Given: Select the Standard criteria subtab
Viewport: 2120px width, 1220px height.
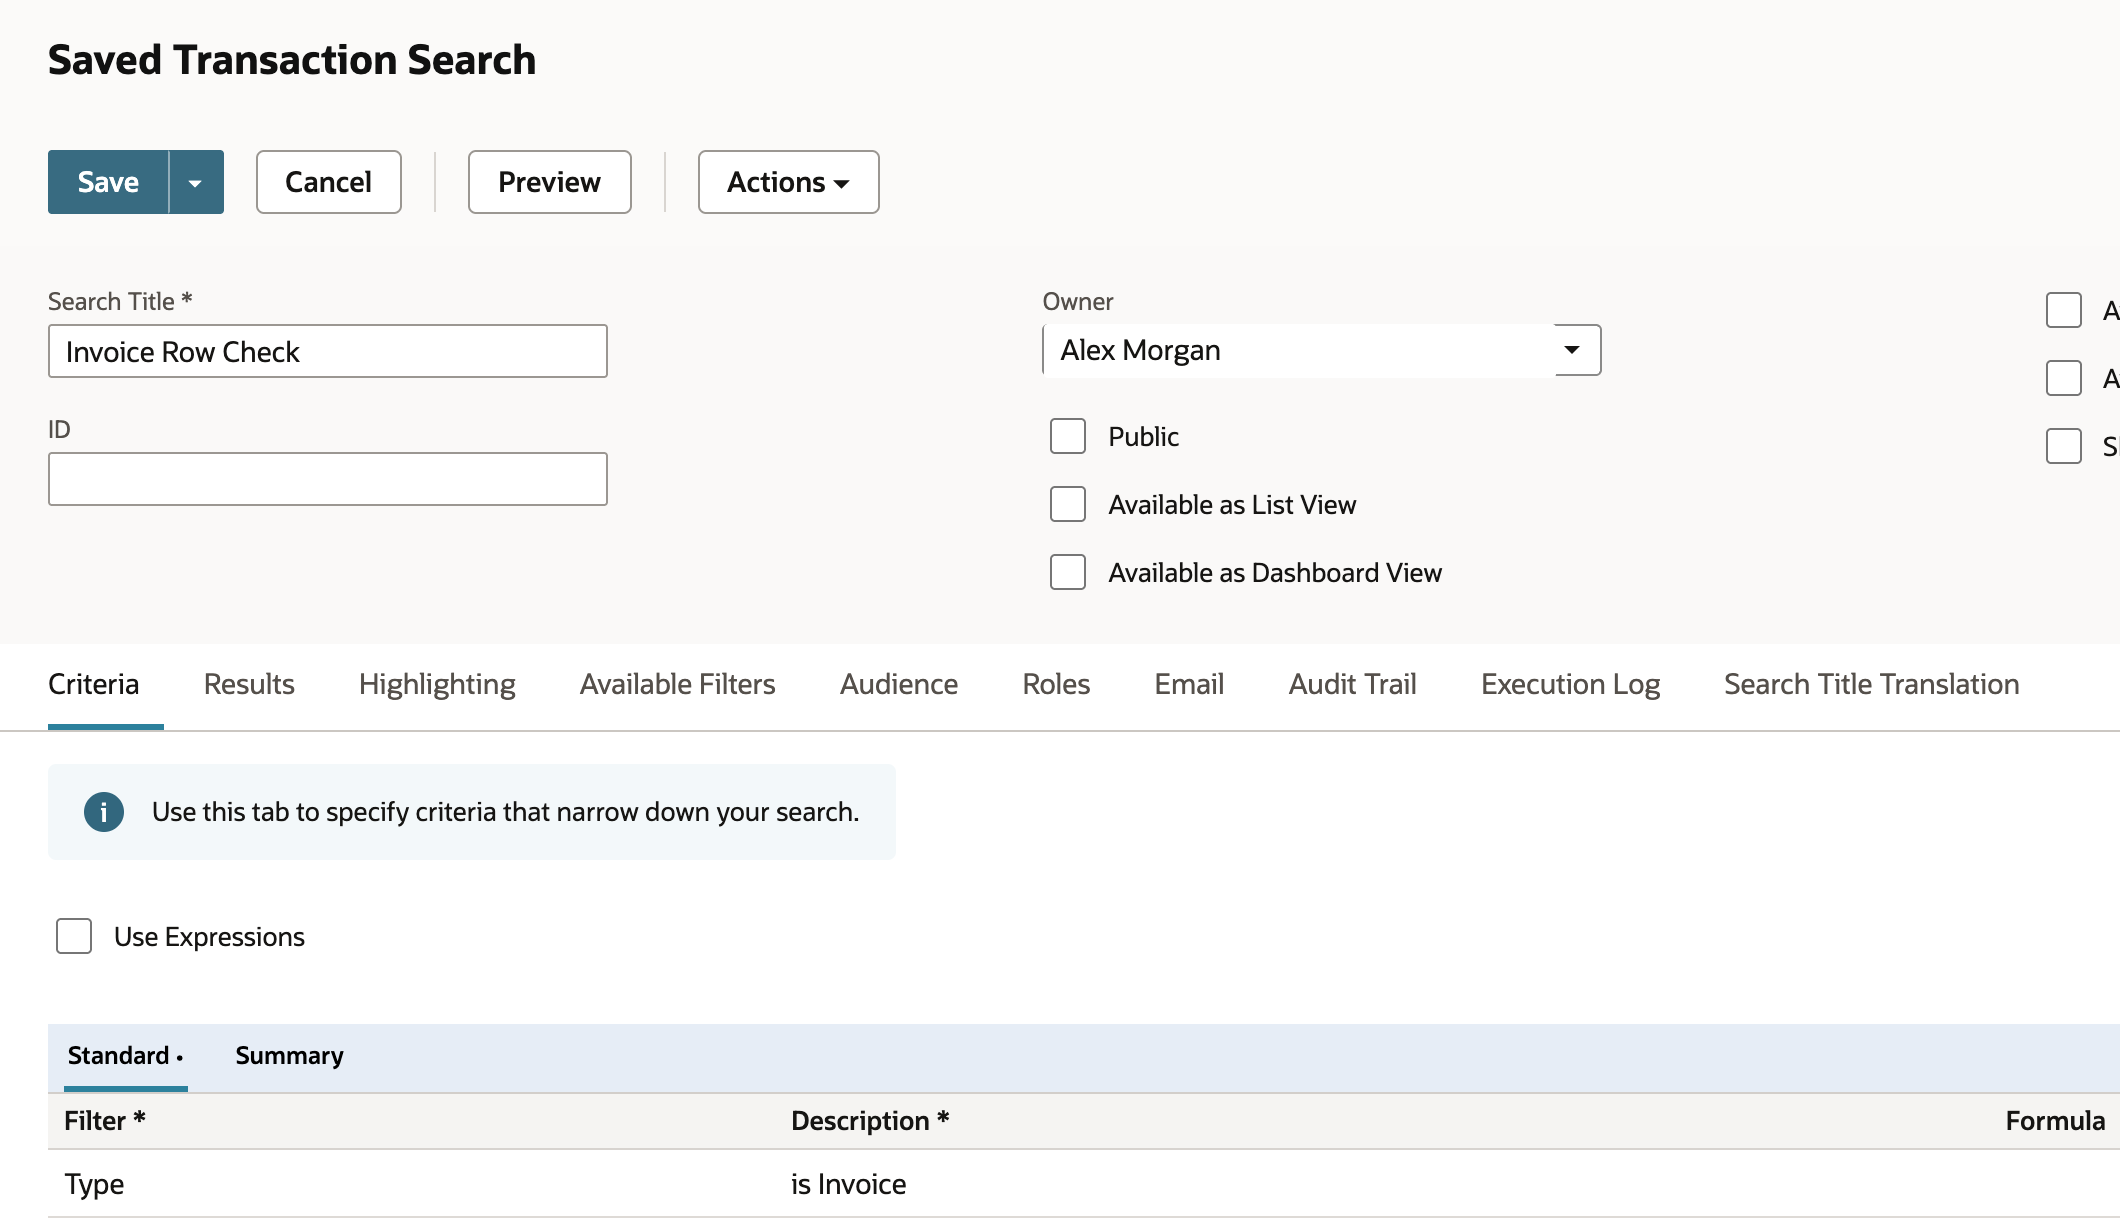Looking at the screenshot, I should tap(124, 1056).
